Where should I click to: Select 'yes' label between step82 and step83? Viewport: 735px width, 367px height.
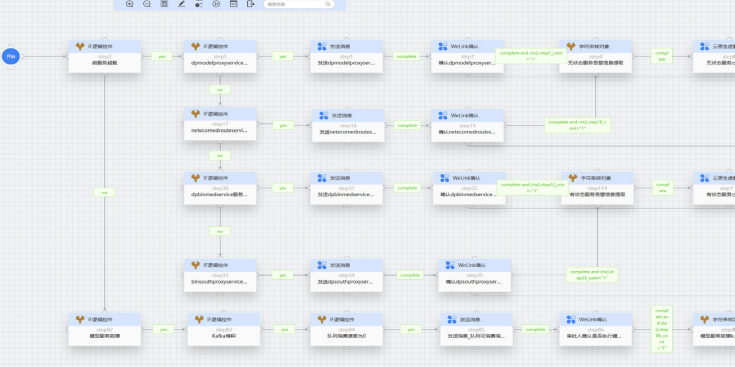click(x=164, y=330)
